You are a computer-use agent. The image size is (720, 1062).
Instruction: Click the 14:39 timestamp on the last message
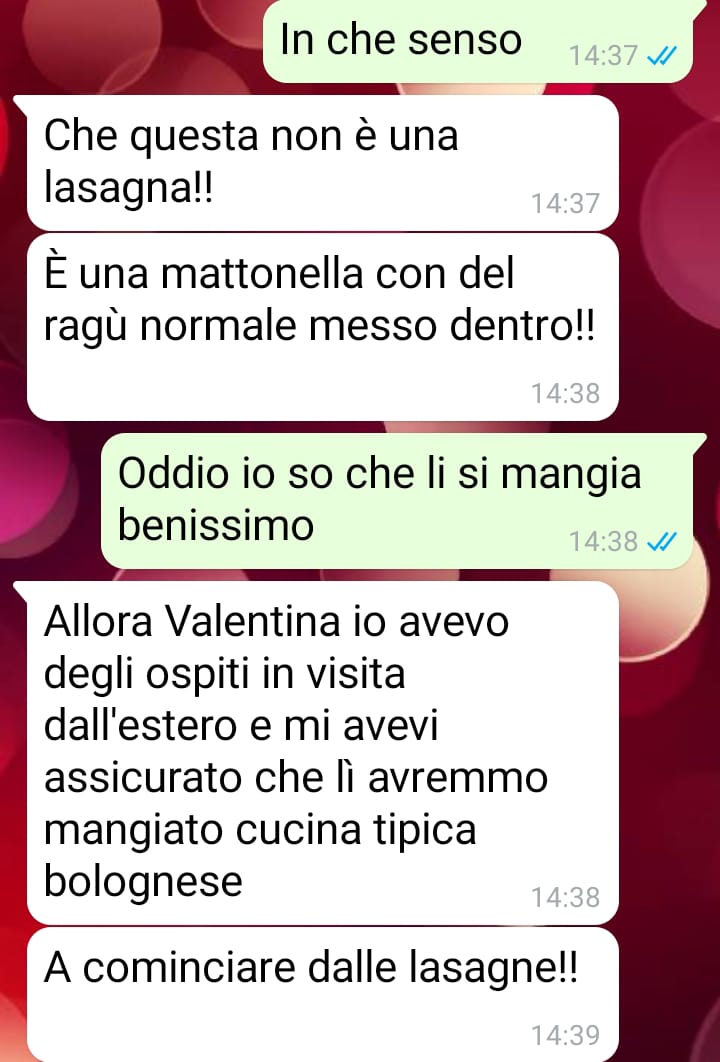[566, 1036]
